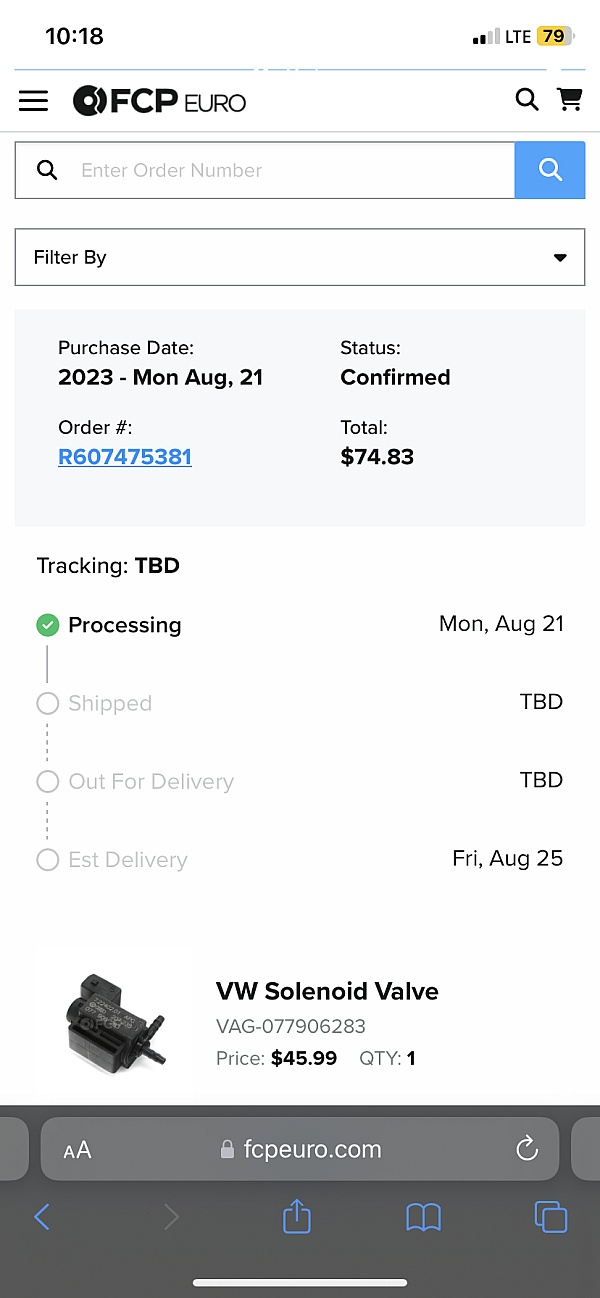The width and height of the screenshot is (600, 1298).
Task: Expand the Filter By dropdown
Action: (x=300, y=257)
